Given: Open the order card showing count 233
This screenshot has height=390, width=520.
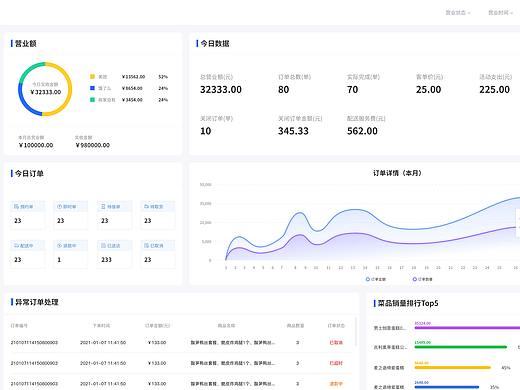Looking at the screenshot, I should pyautogui.click(x=115, y=254).
